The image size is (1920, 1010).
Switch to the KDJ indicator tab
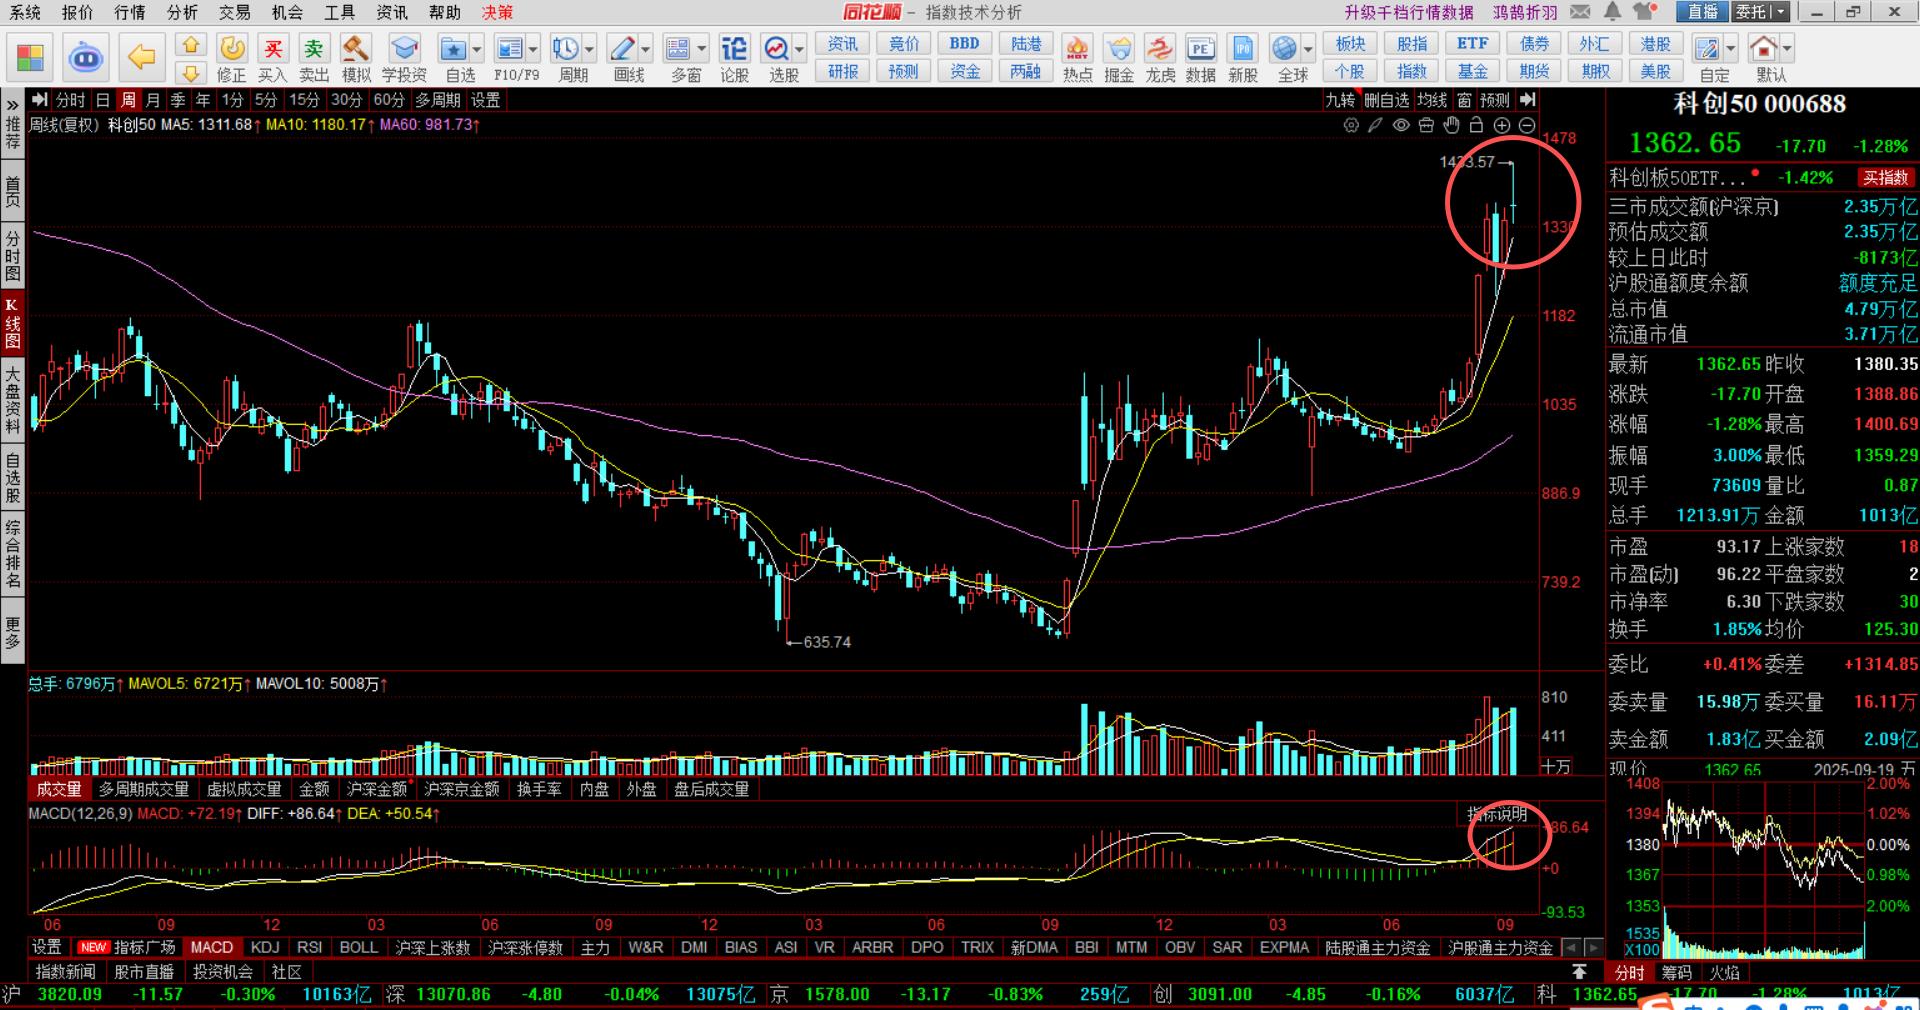point(265,947)
